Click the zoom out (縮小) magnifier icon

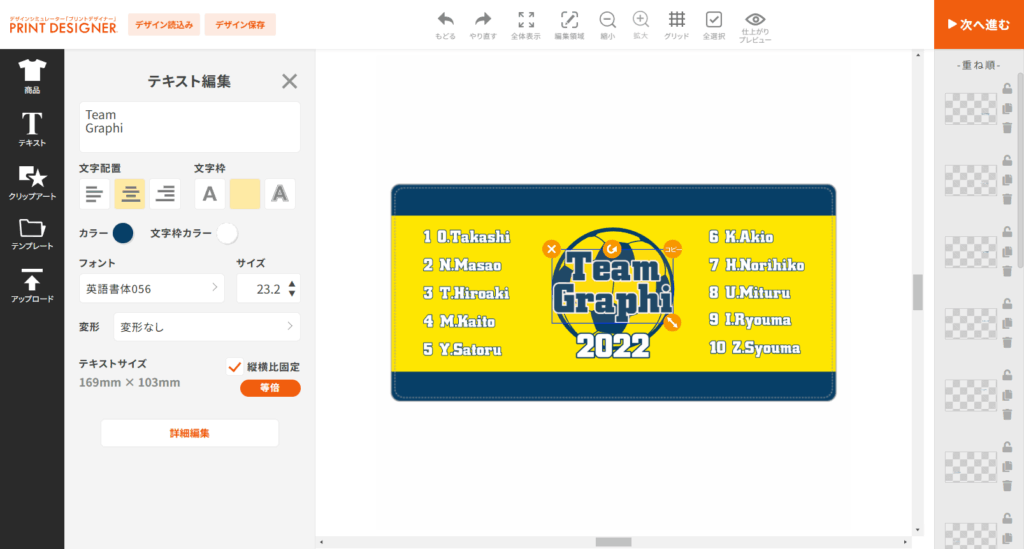(607, 19)
